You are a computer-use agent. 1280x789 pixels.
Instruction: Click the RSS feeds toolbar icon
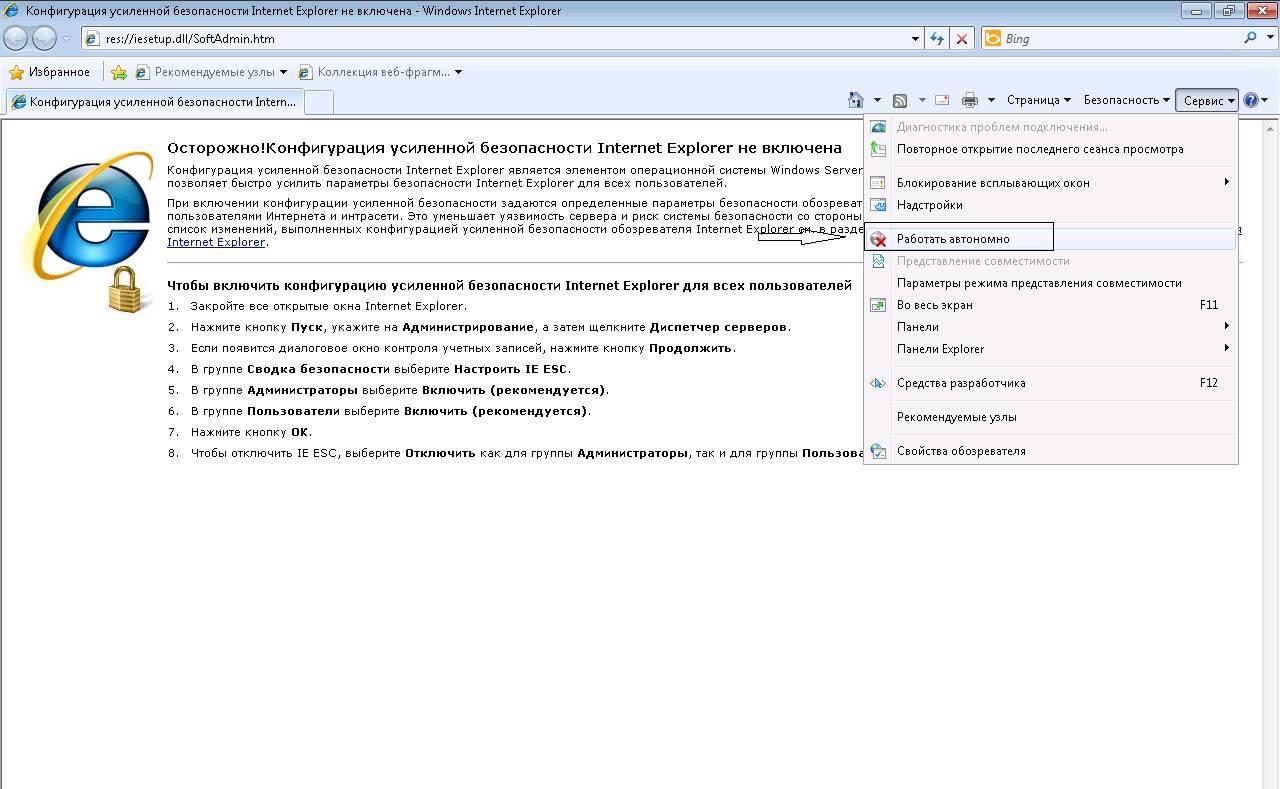(x=900, y=100)
